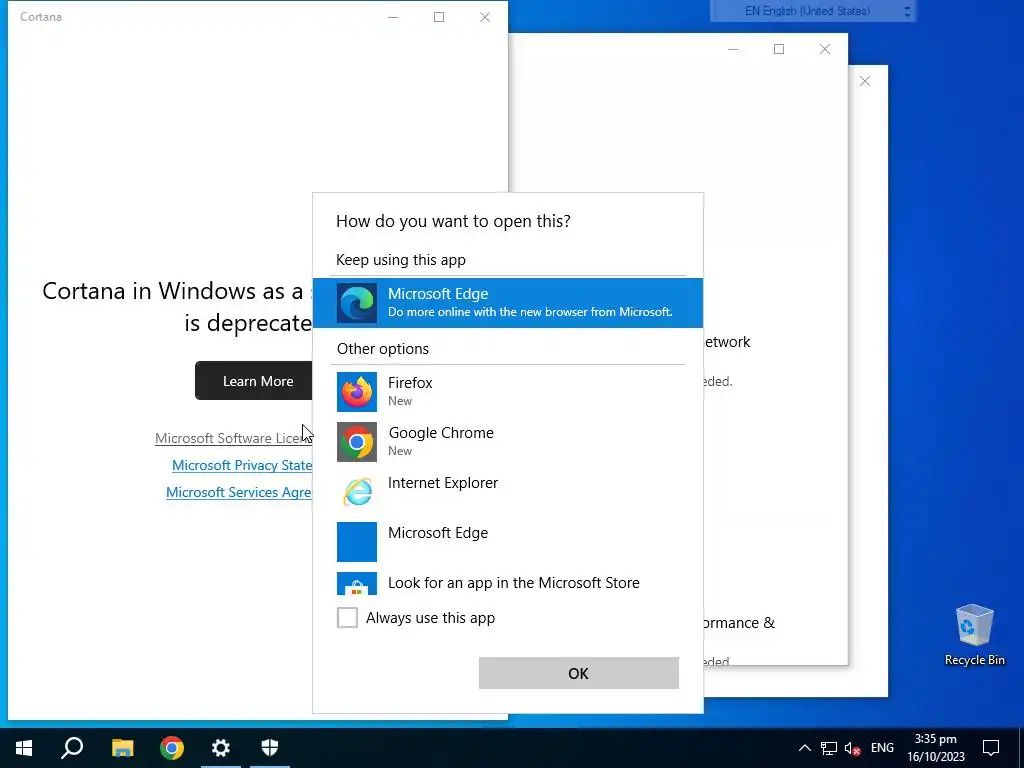Open the Action Center notifications icon
The image size is (1024, 768).
point(991,748)
